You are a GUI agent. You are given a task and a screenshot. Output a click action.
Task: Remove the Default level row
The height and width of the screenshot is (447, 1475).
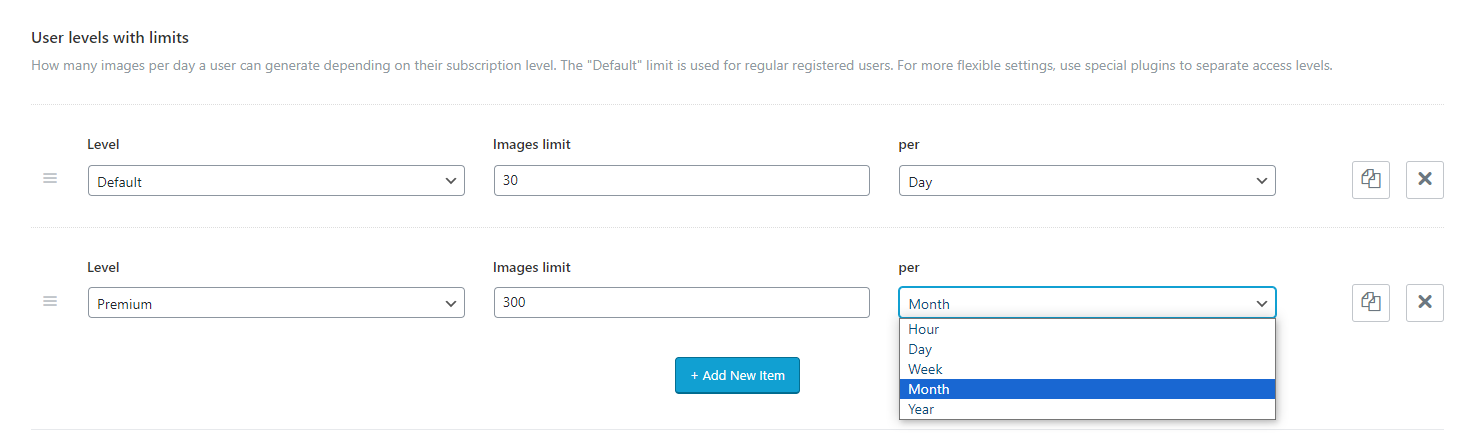click(1424, 181)
